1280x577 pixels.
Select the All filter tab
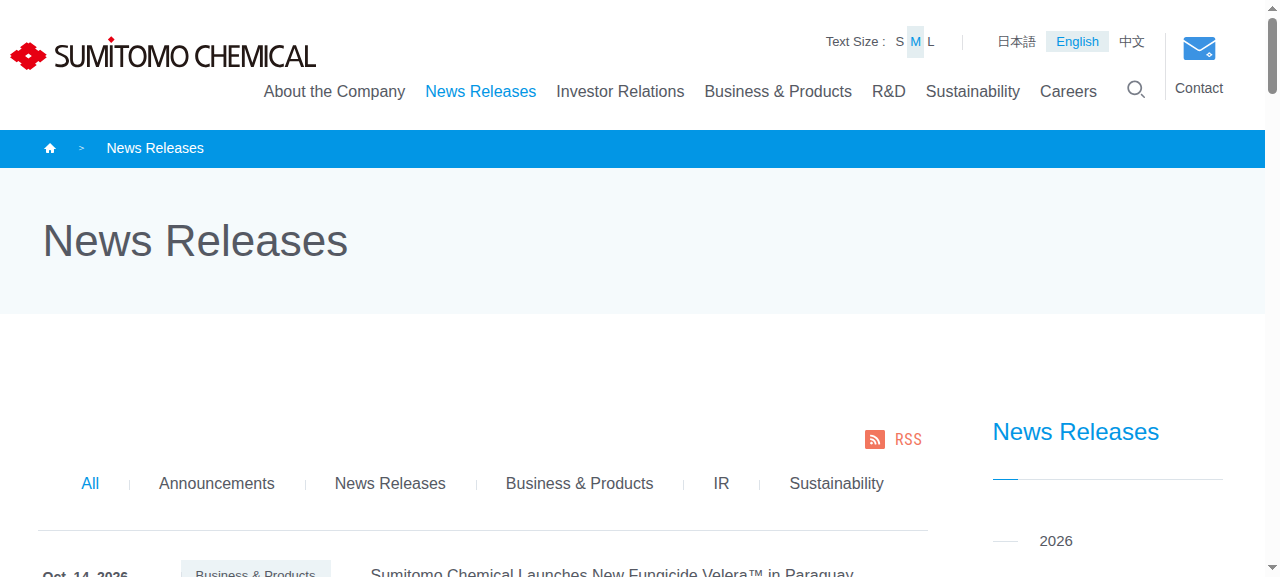90,484
